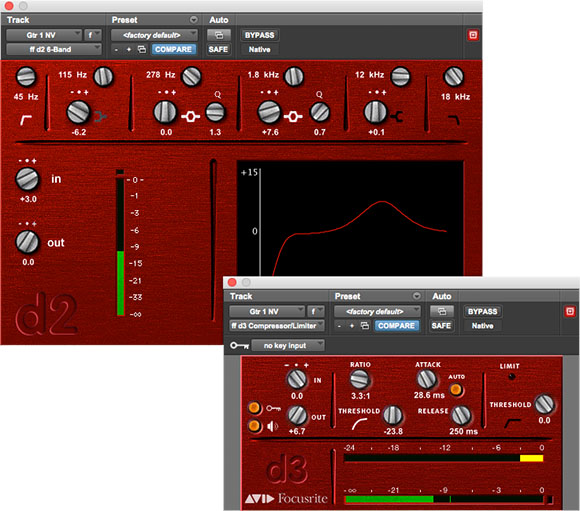Click the d2 input gain knob
Viewport: 580px width, 511px height.
pos(27,179)
